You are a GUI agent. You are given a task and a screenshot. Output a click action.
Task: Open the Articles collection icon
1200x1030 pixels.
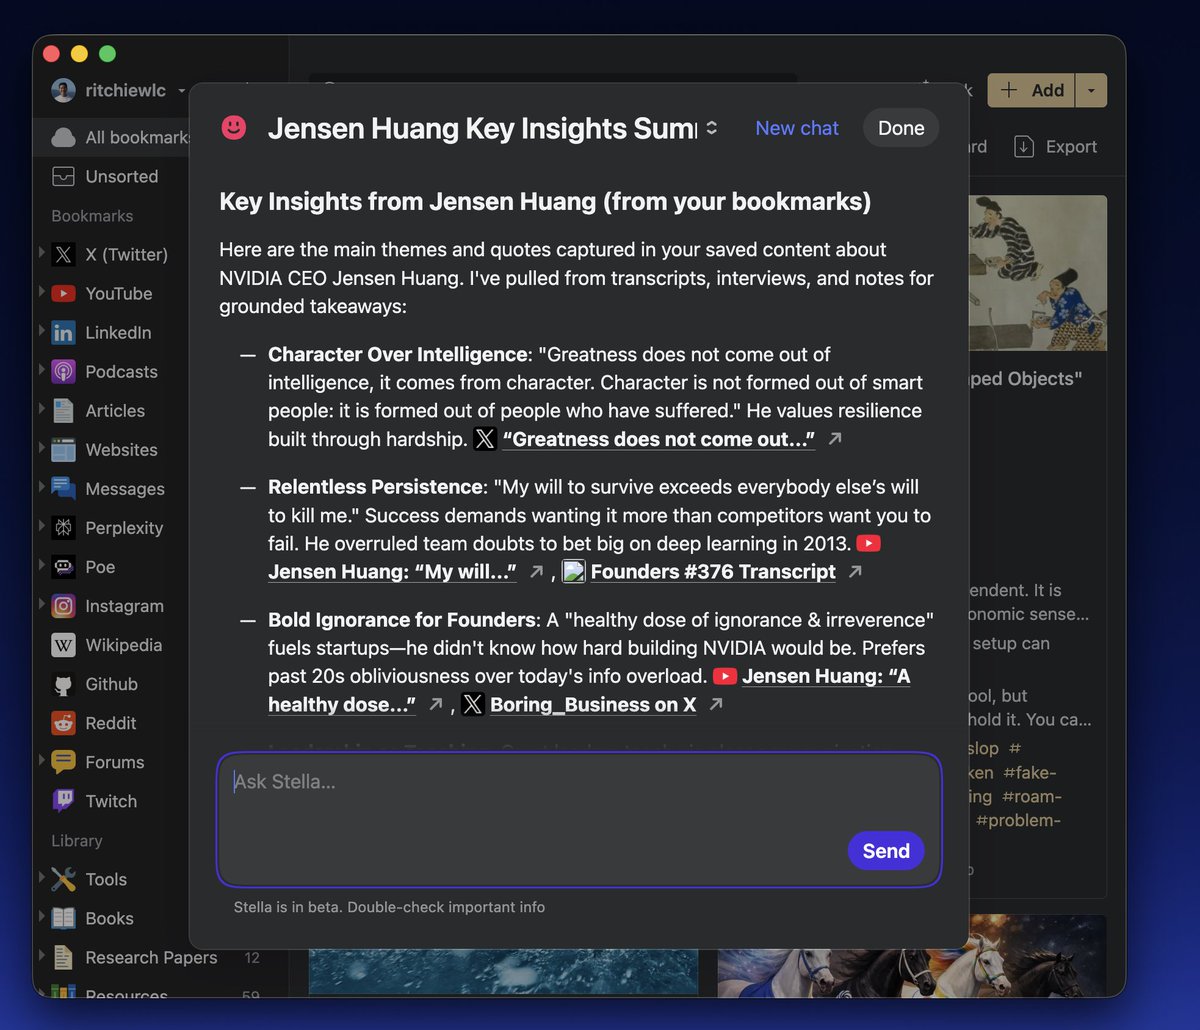pos(63,410)
